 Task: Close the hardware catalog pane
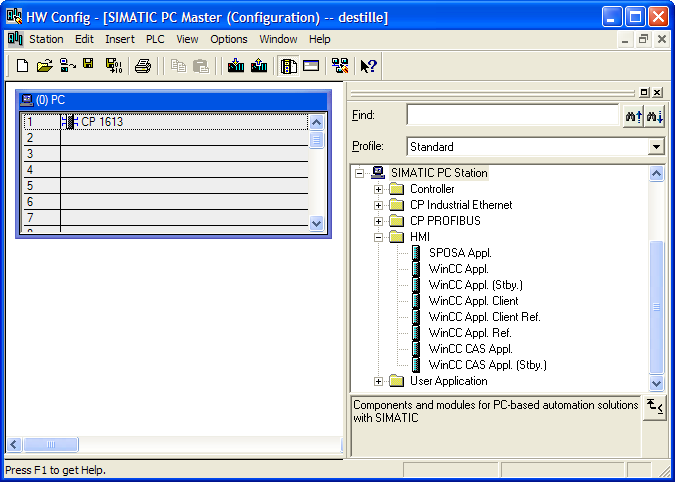point(657,92)
